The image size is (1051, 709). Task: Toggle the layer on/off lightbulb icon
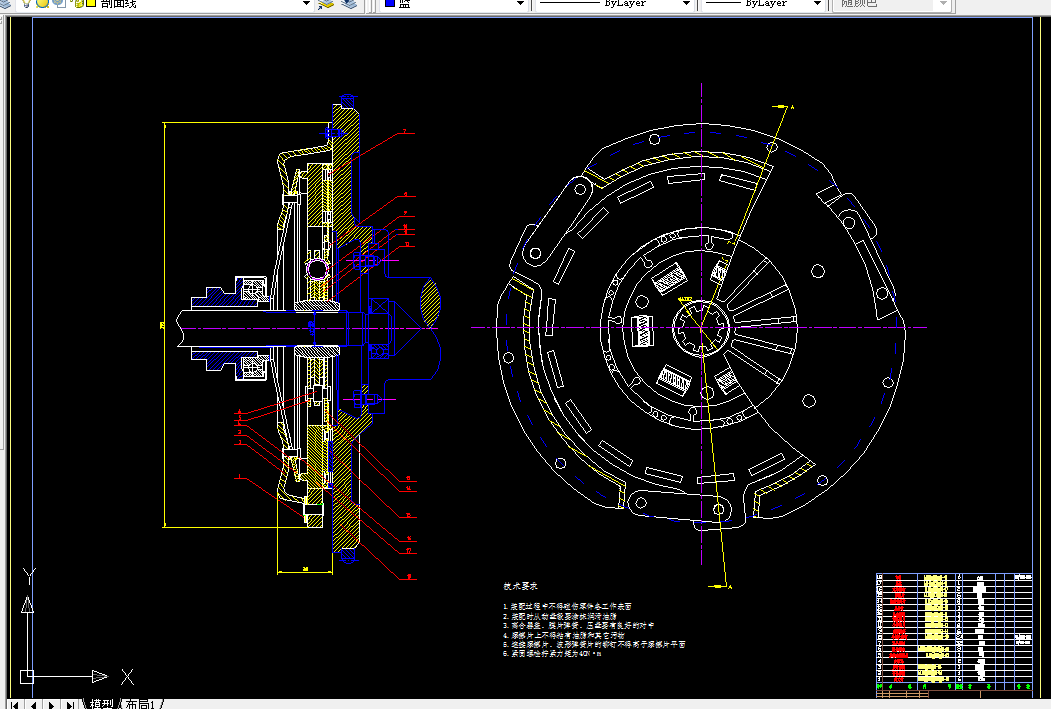tap(26, 3)
